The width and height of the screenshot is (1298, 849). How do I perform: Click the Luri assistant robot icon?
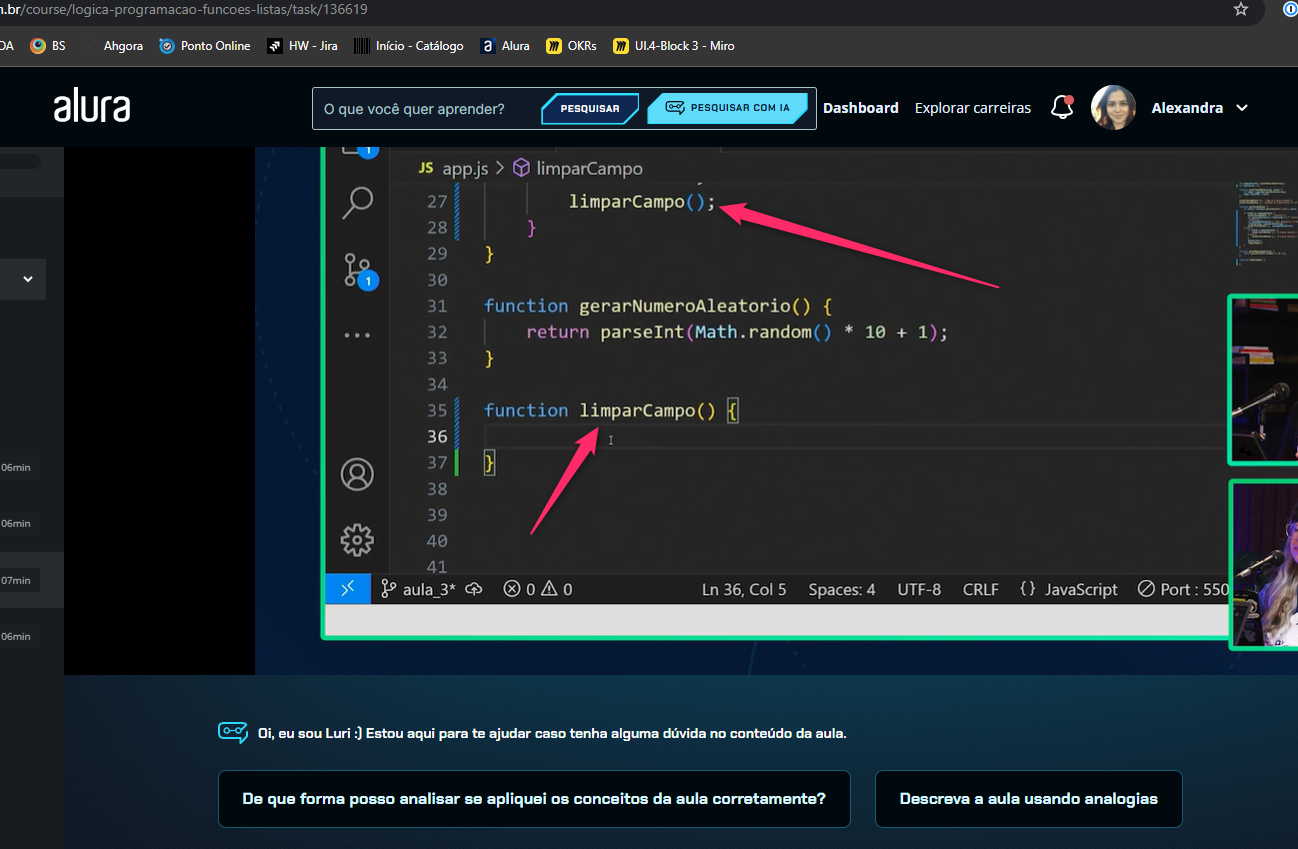pyautogui.click(x=233, y=733)
